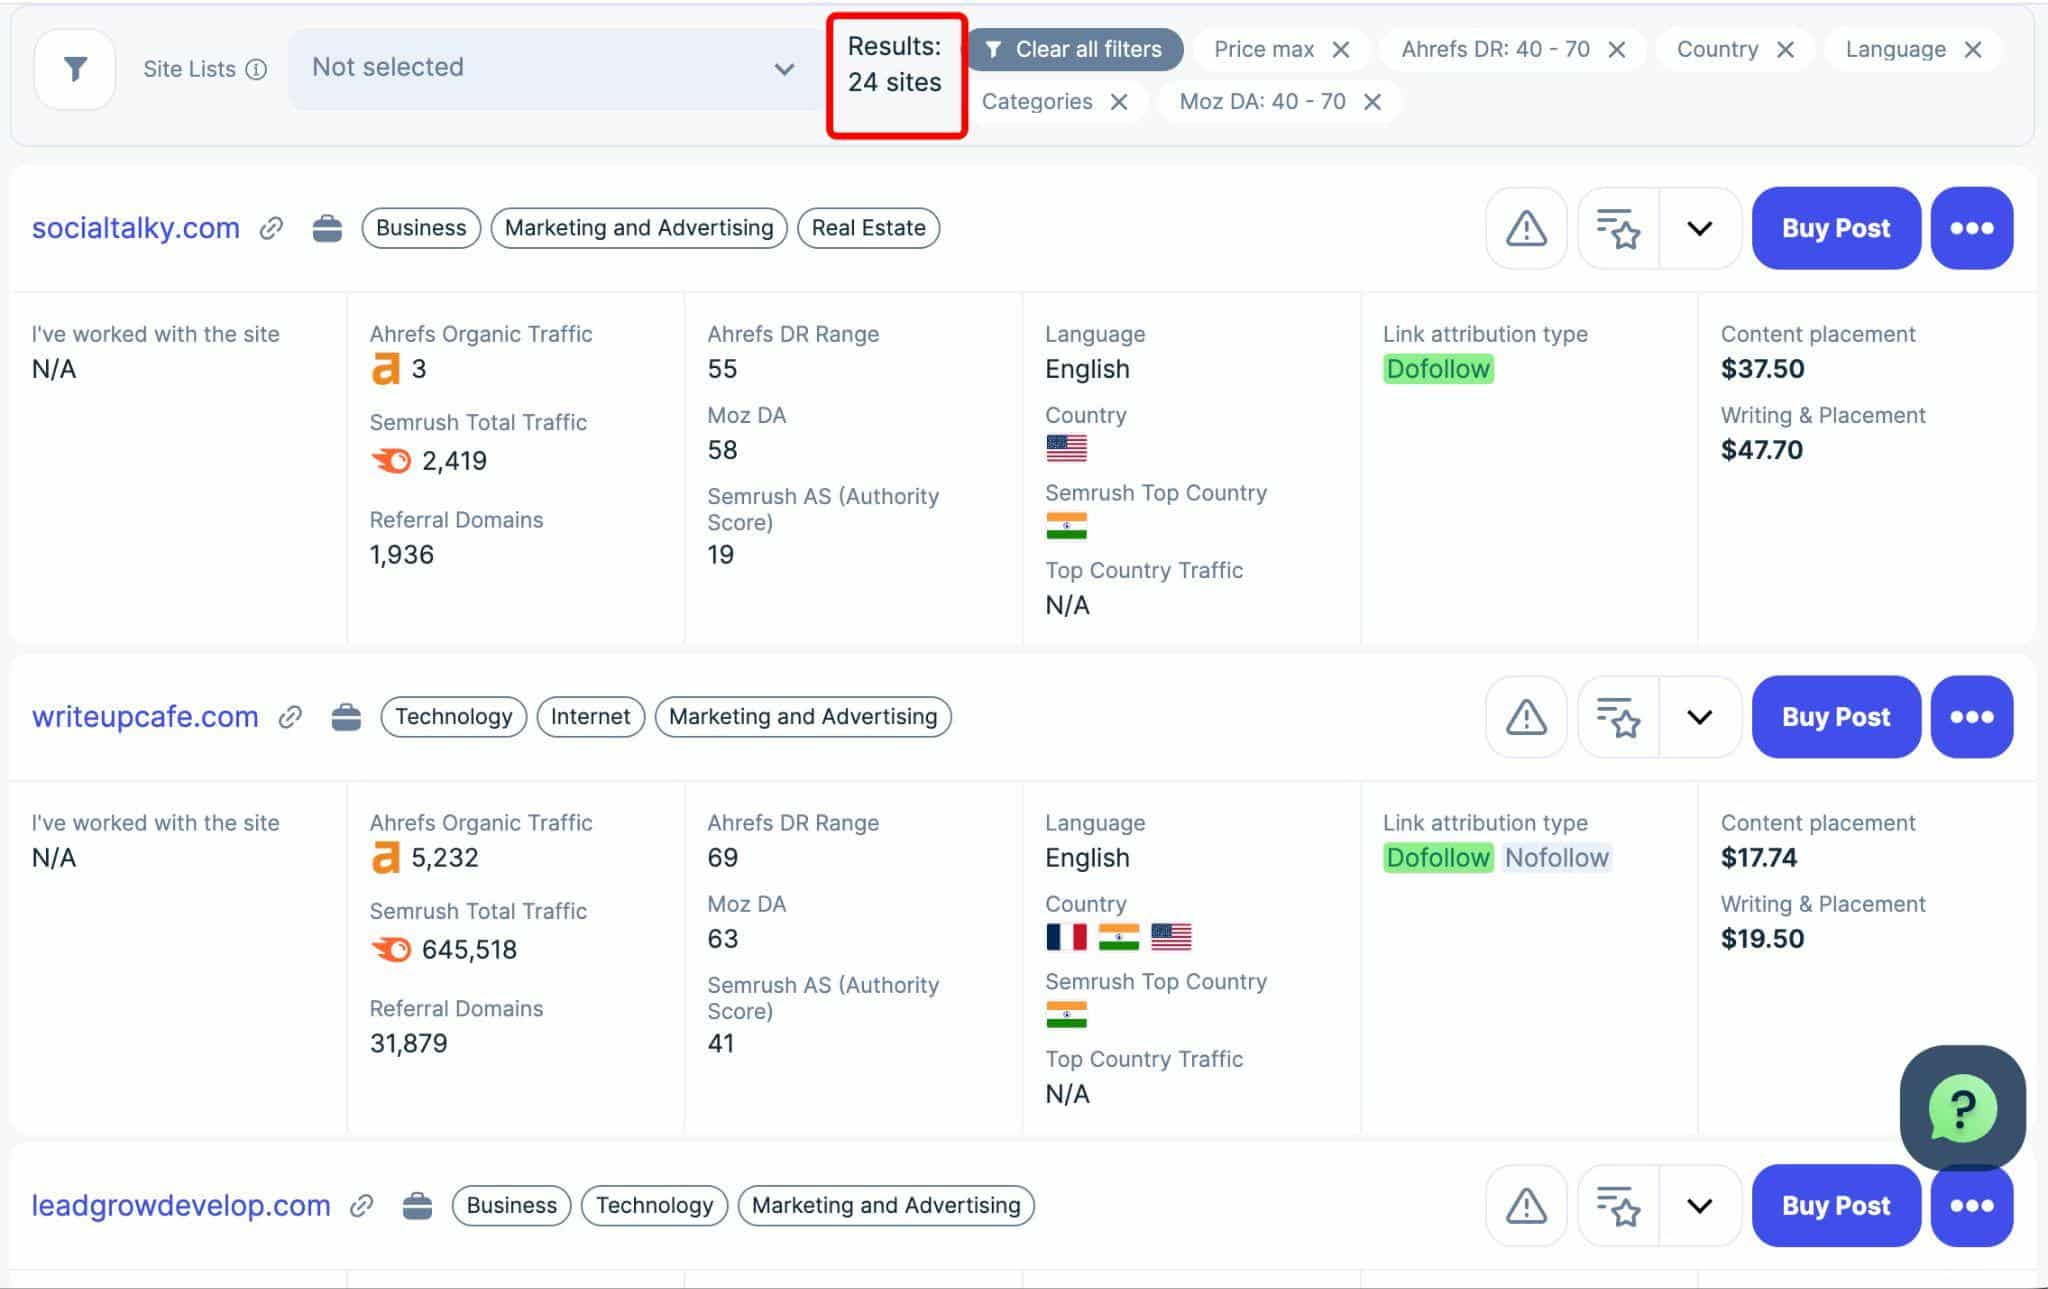2048x1289 pixels.
Task: Remove the Moz DA: 40 - 70 filter
Action: click(x=1372, y=102)
